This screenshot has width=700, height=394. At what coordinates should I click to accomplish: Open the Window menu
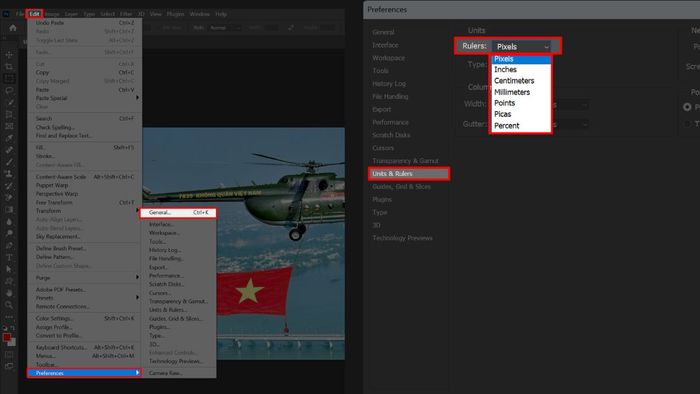click(x=200, y=14)
